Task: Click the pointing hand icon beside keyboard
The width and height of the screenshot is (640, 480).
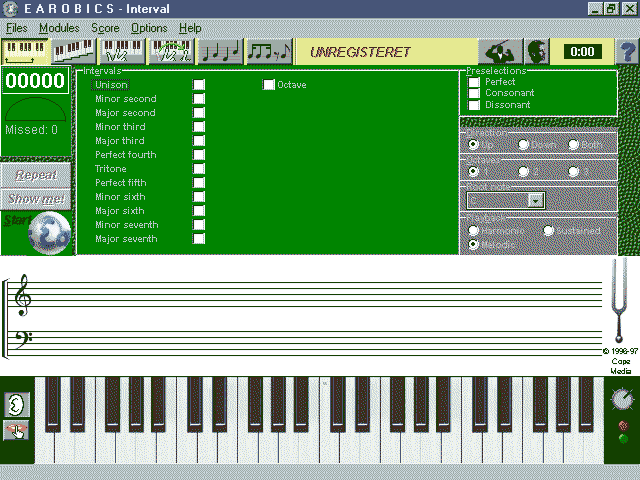Action: click(17, 431)
